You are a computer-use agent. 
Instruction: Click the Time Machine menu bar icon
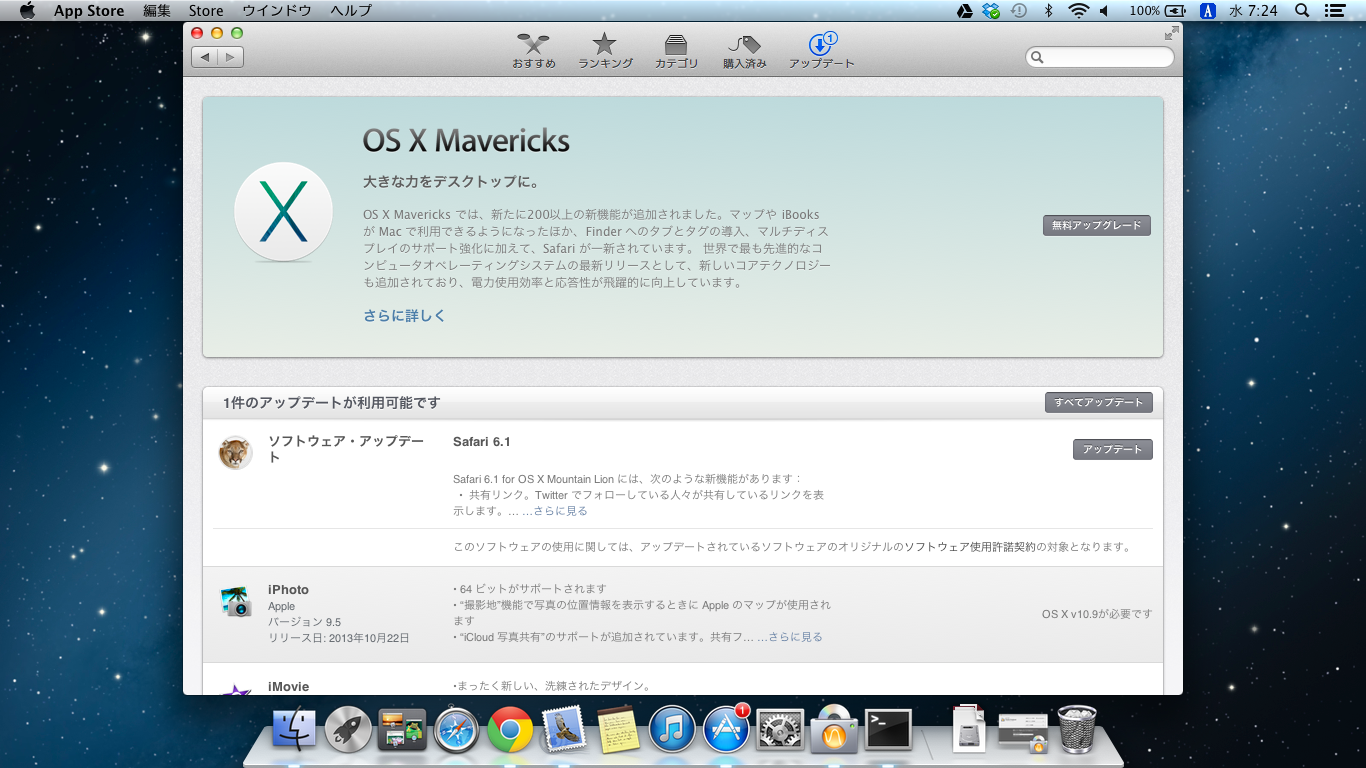tap(1019, 11)
